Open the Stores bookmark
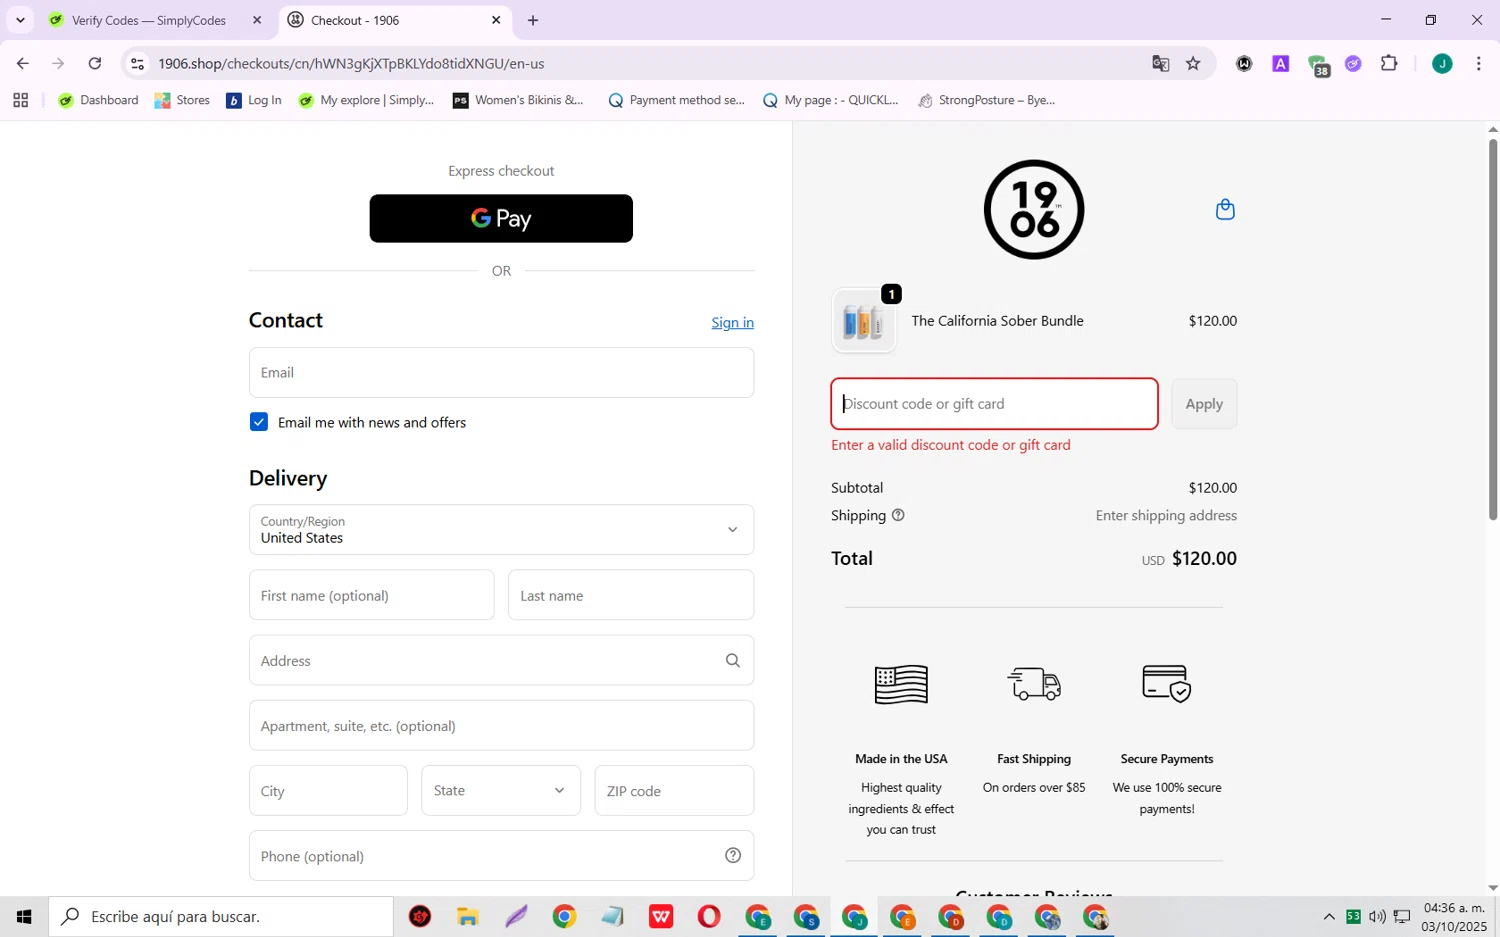The height and width of the screenshot is (937, 1500). click(182, 100)
